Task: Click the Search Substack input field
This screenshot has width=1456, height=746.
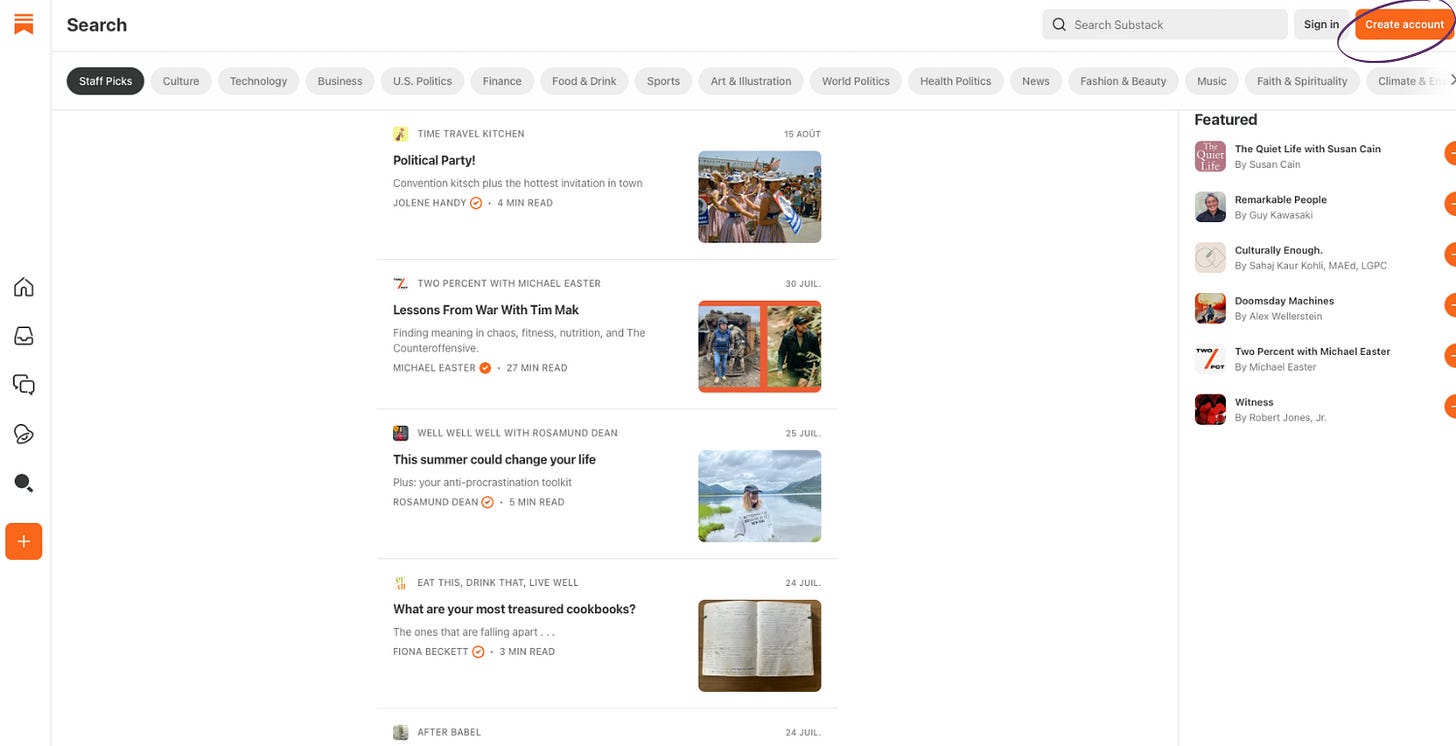Action: click(1165, 24)
